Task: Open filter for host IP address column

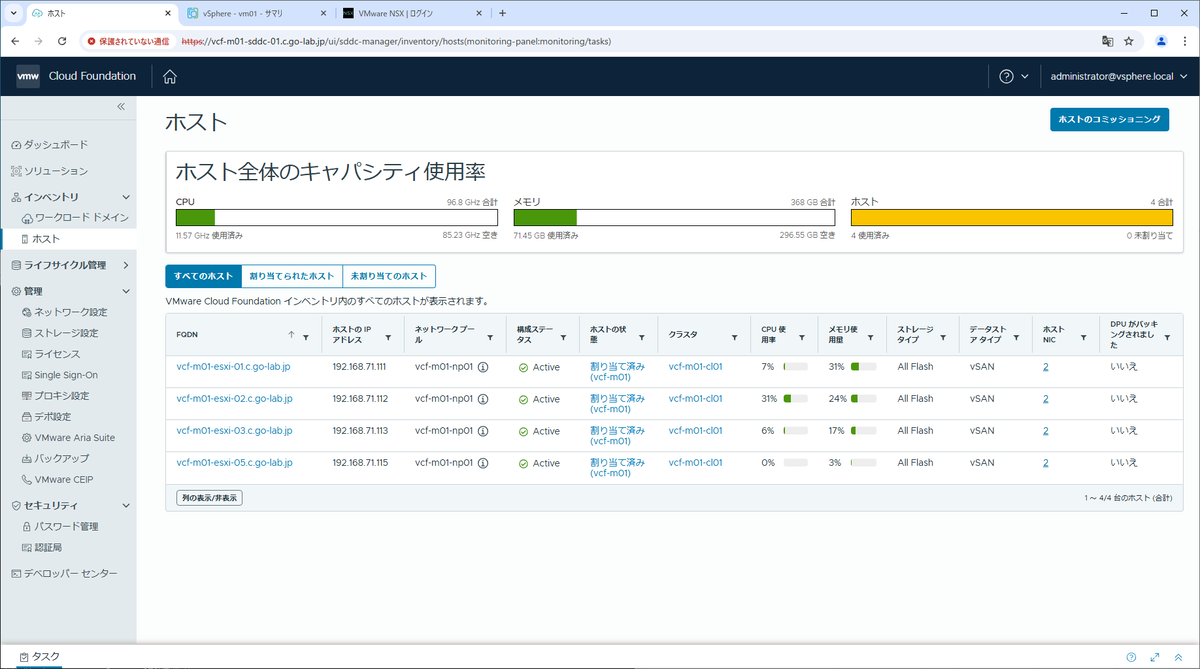Action: pos(388,337)
